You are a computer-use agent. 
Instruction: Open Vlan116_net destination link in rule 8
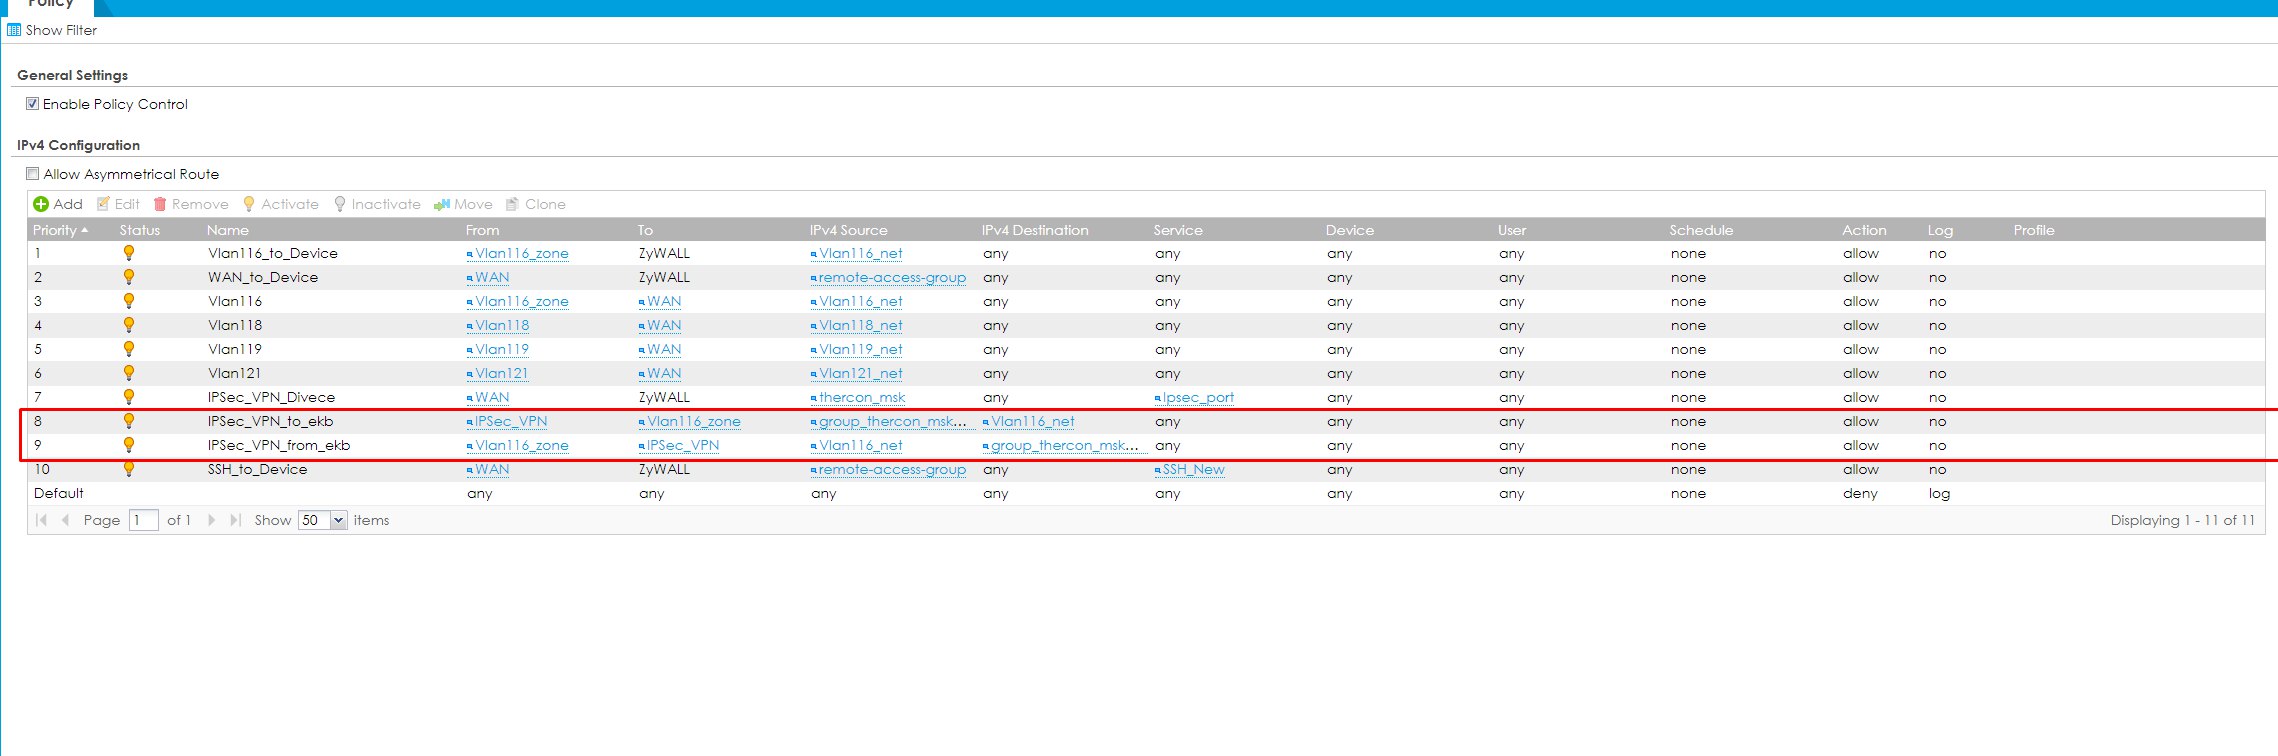(x=1033, y=422)
